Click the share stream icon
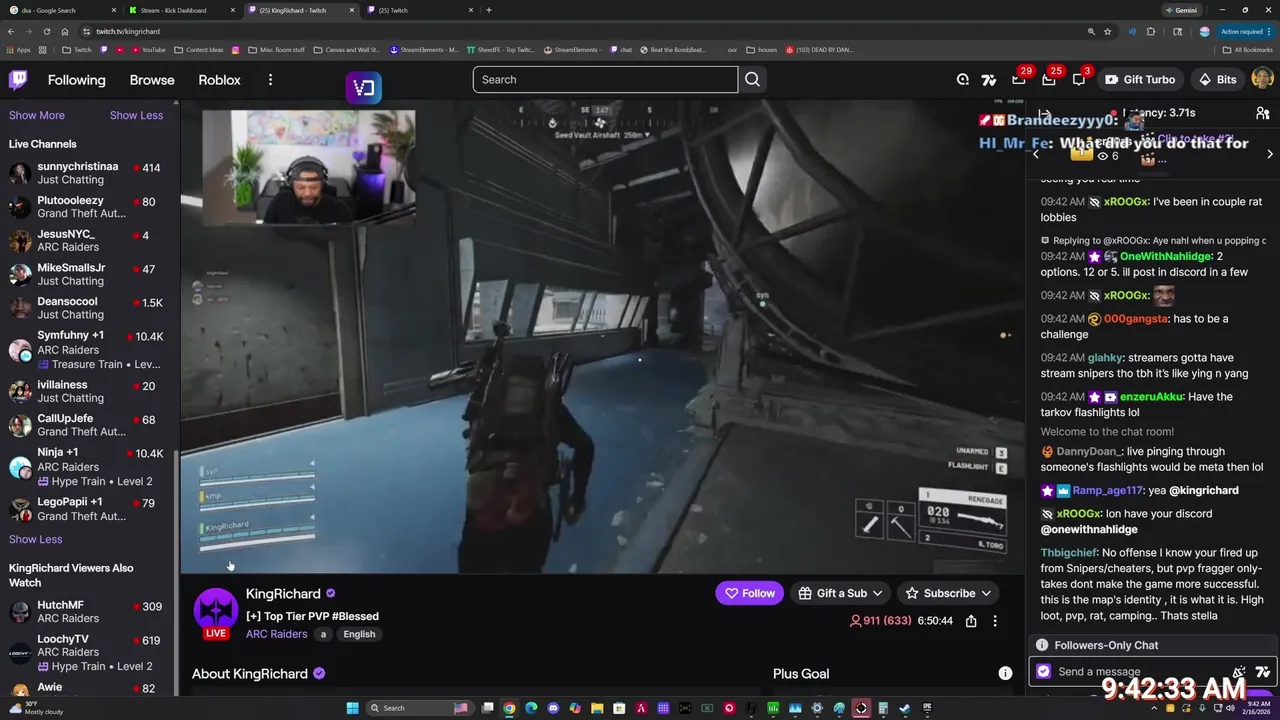The image size is (1280, 720). 971,621
